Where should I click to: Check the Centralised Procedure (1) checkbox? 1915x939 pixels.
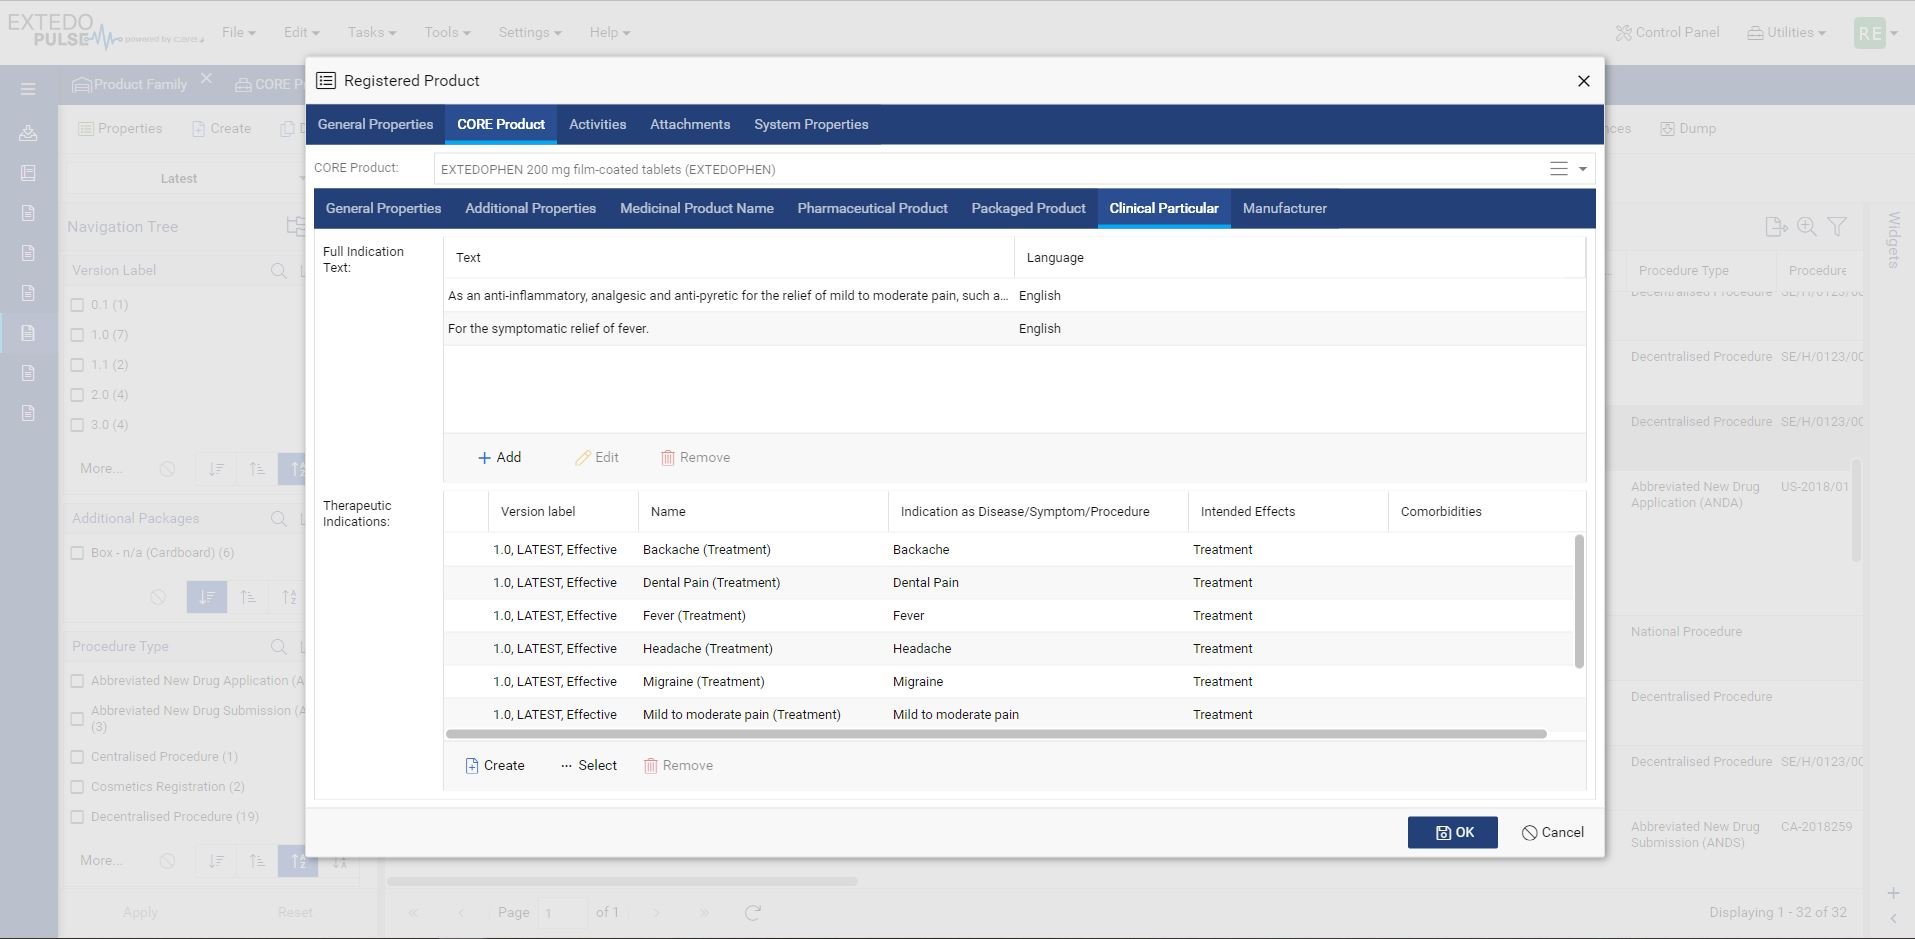coord(77,757)
